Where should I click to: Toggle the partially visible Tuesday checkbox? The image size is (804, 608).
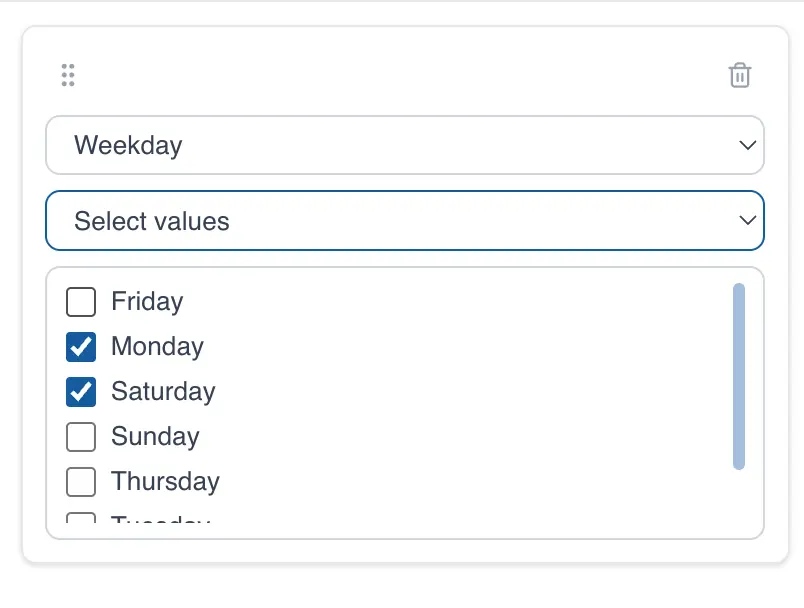point(80,521)
